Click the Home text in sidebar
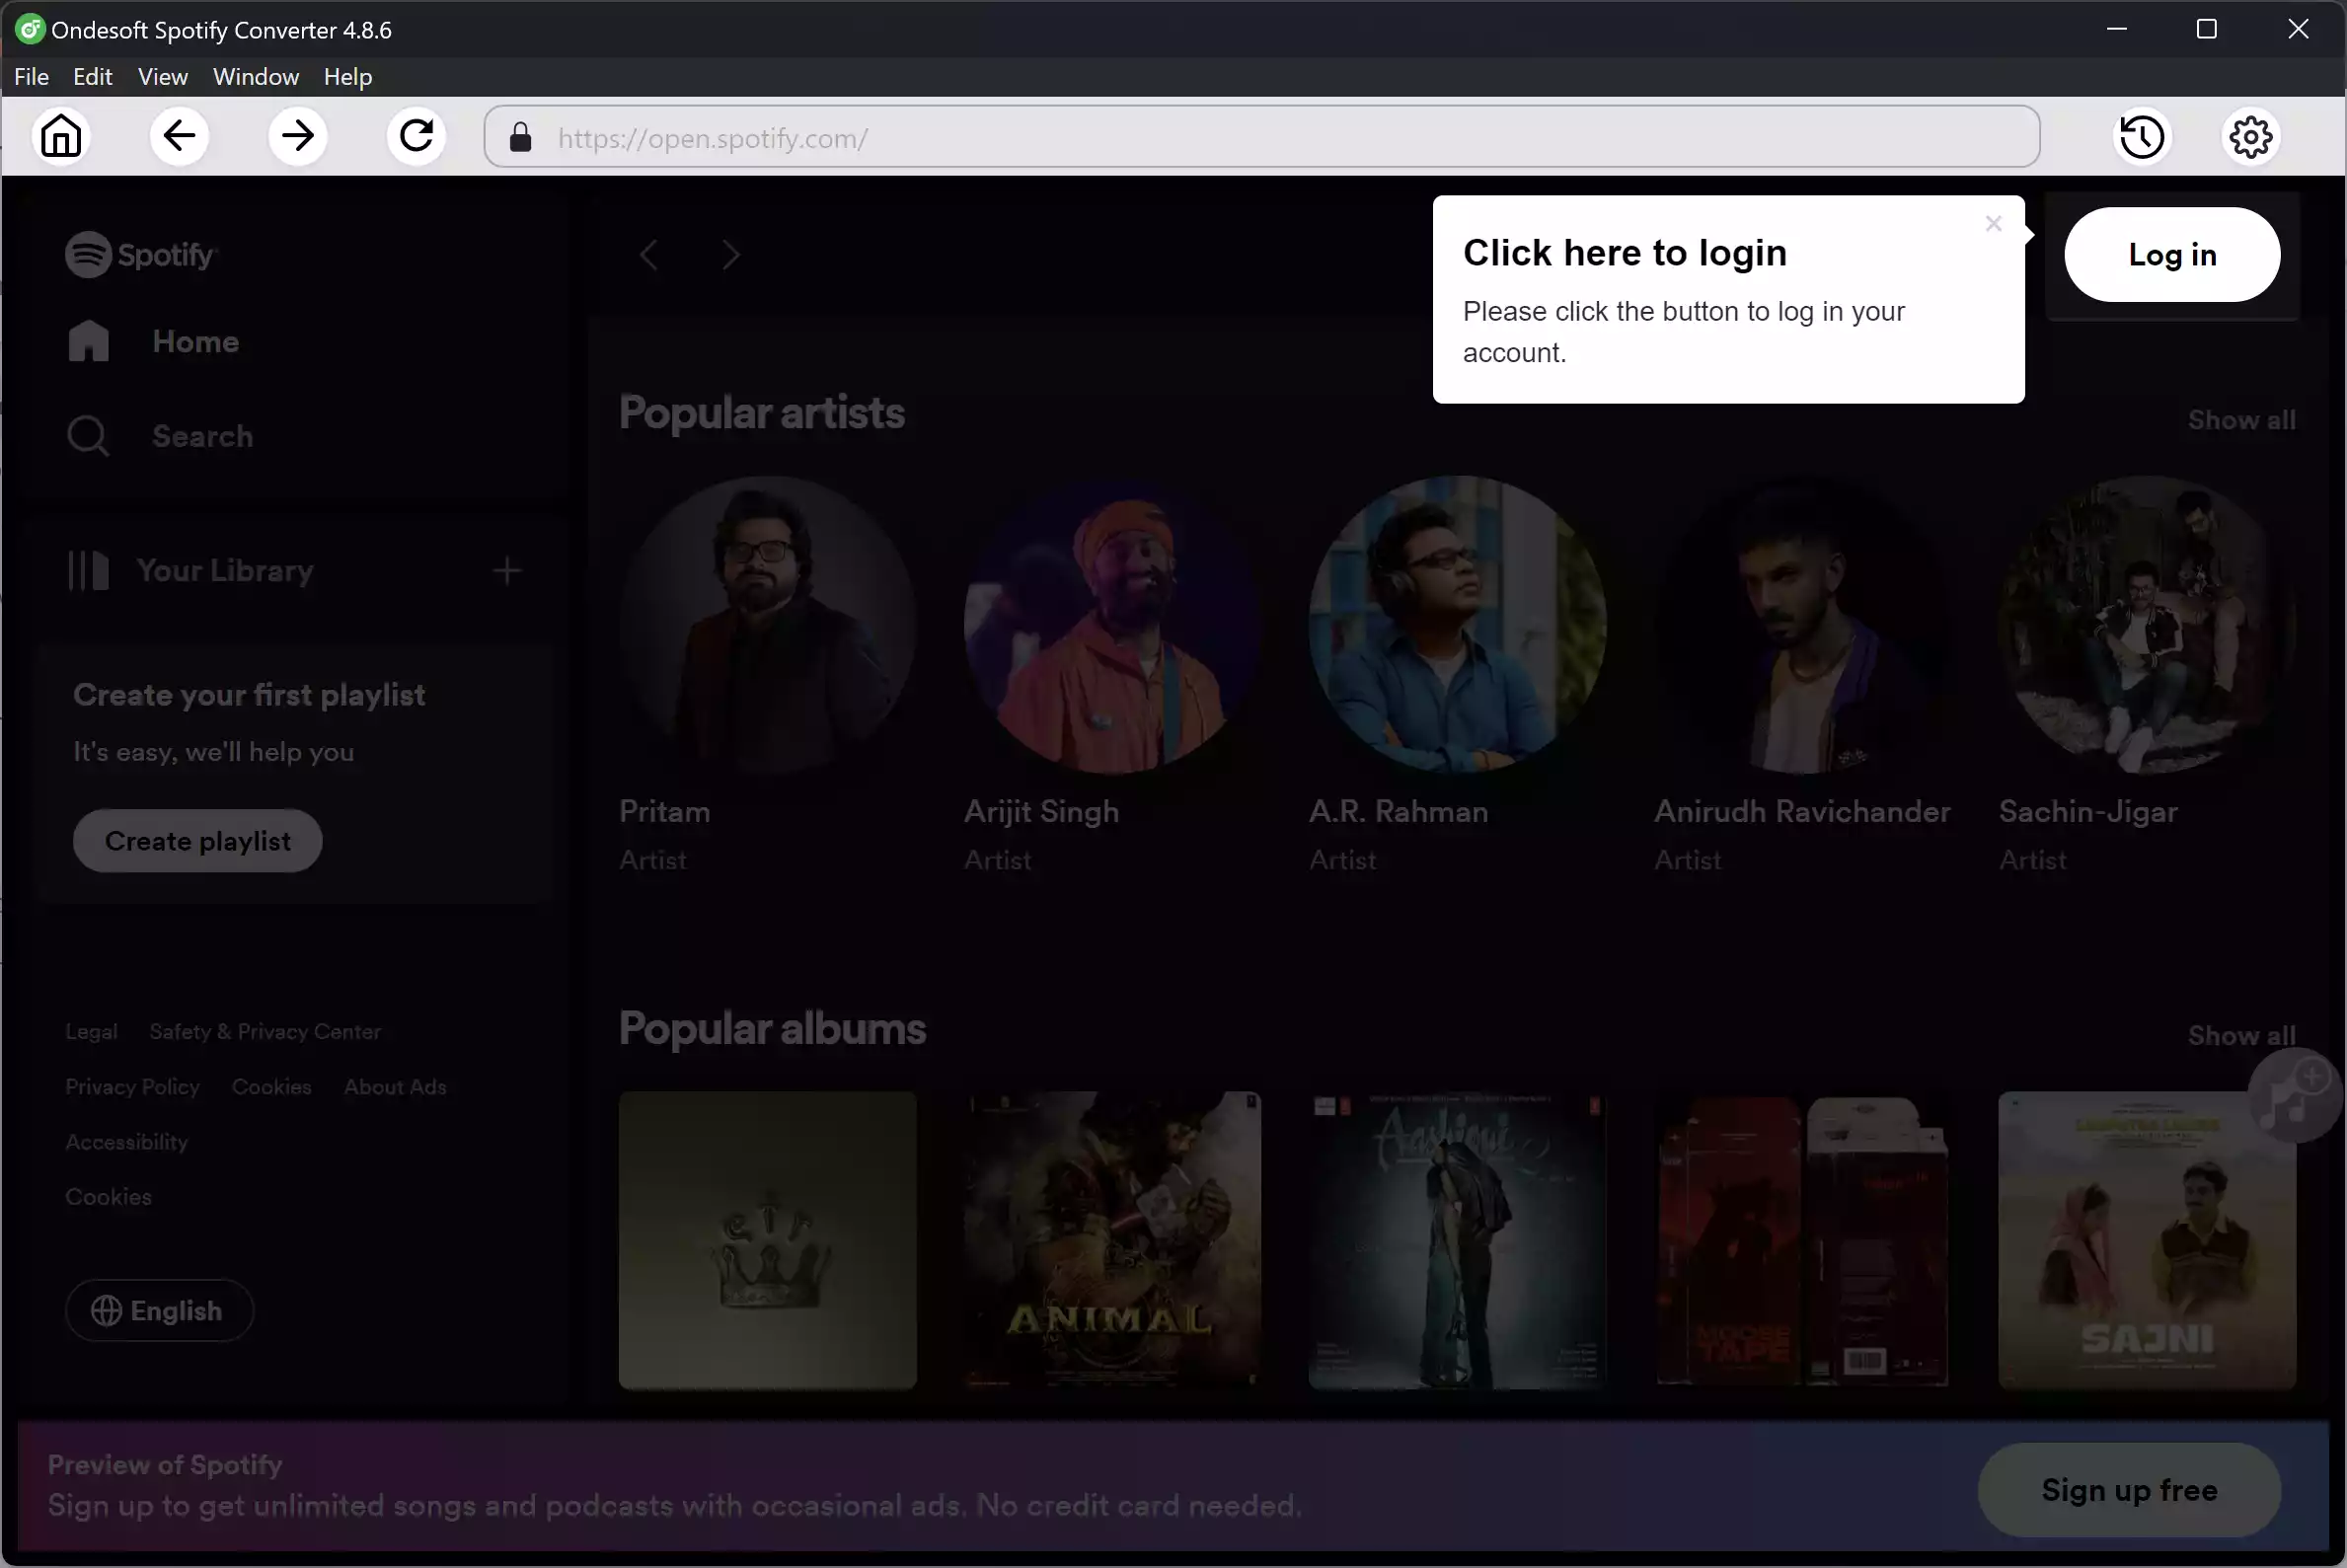 (195, 342)
